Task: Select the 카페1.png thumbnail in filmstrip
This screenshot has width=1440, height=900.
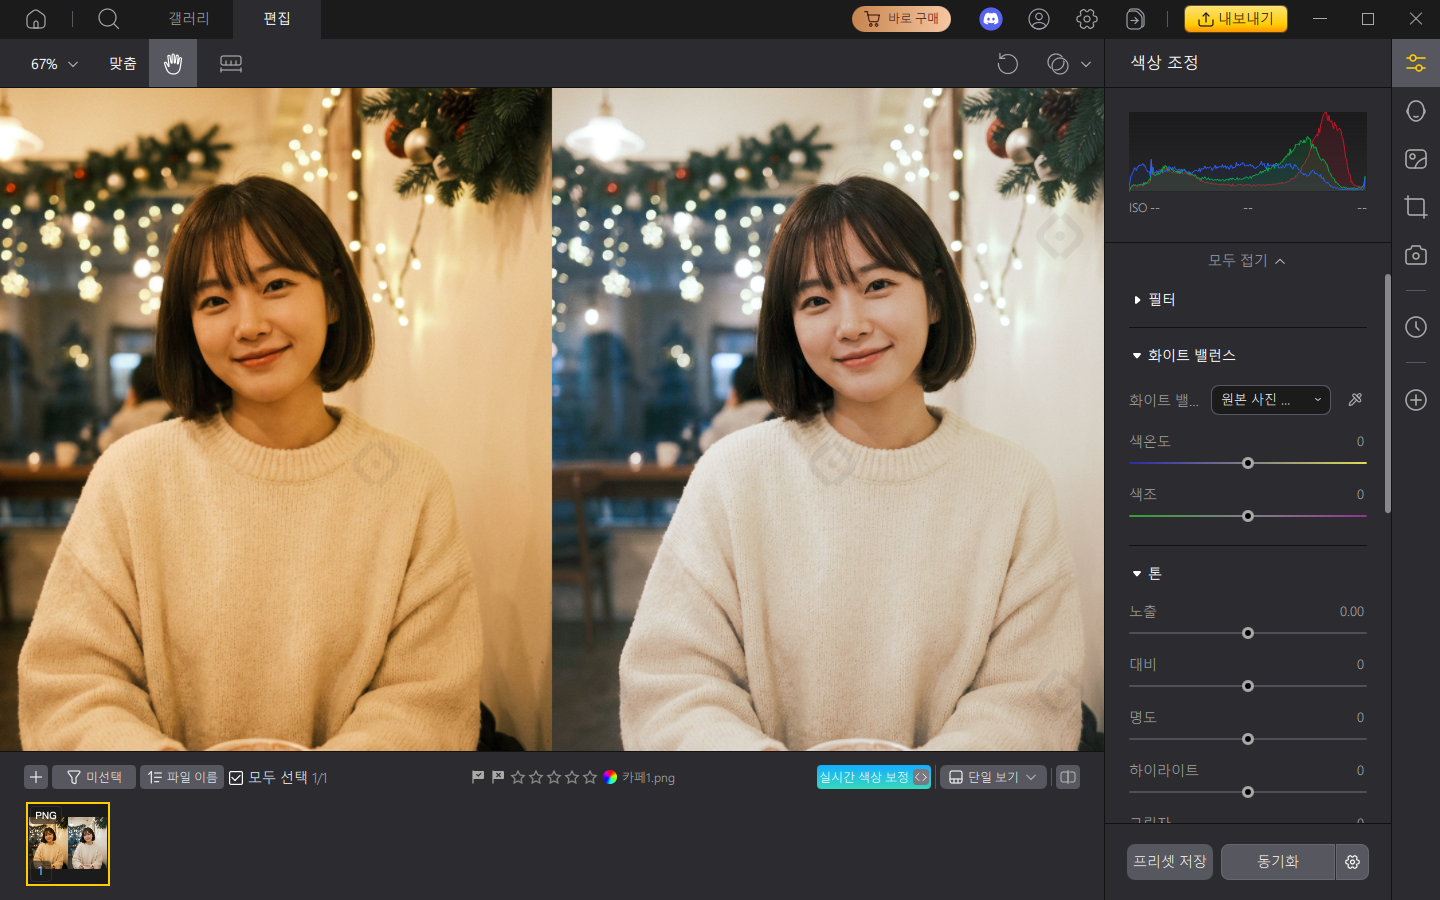Action: click(x=68, y=844)
